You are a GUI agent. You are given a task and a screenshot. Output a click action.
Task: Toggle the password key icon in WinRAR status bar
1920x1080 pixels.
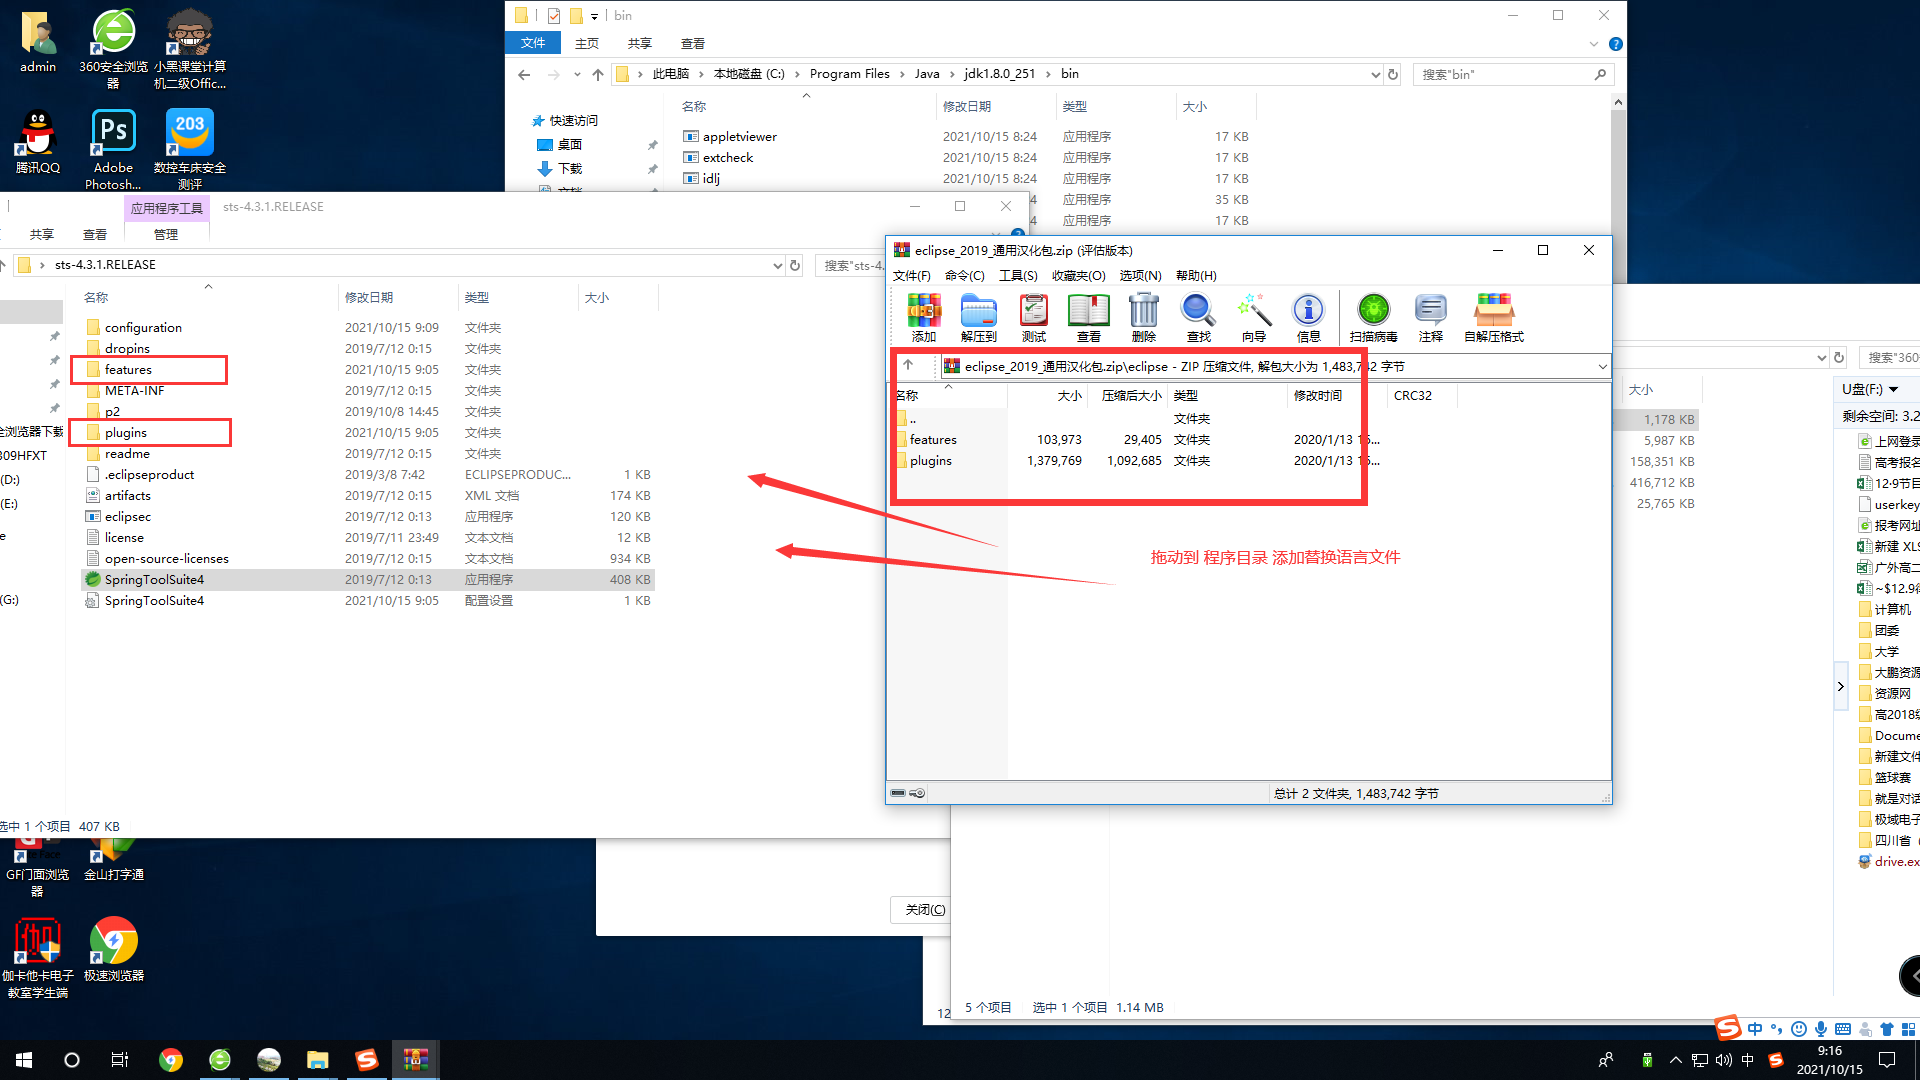(x=917, y=793)
